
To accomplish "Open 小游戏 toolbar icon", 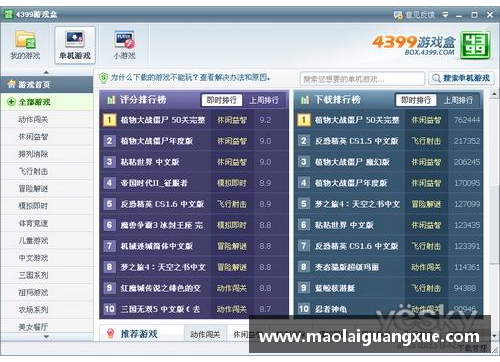I will (x=124, y=40).
